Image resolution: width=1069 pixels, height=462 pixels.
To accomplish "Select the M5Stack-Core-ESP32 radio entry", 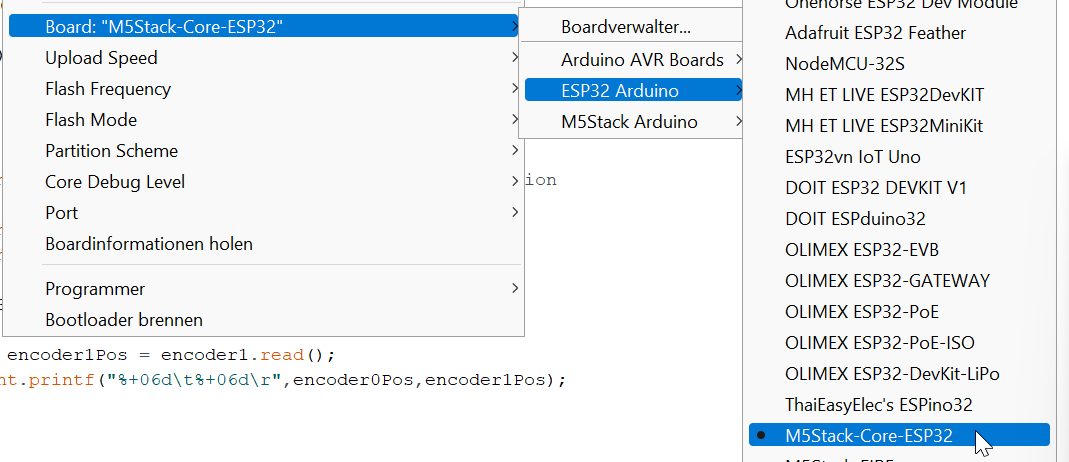I will pyautogui.click(x=899, y=435).
